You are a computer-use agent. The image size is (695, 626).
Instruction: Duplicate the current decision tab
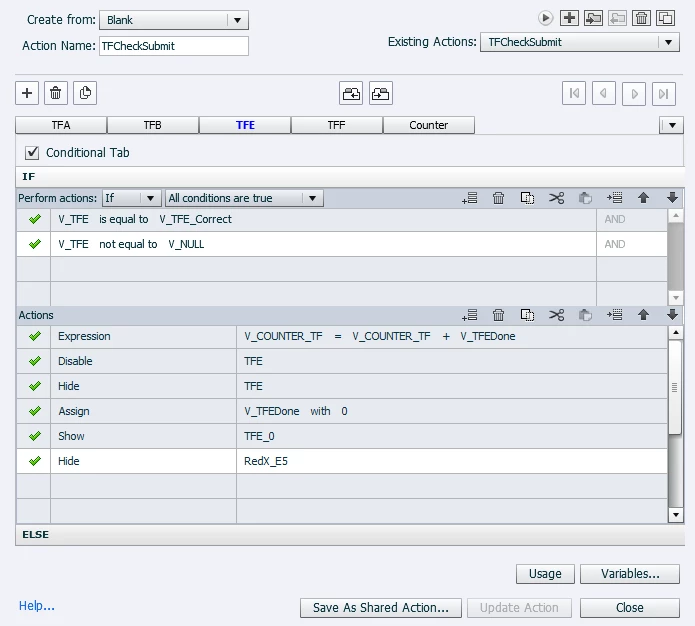pyautogui.click(x=85, y=93)
